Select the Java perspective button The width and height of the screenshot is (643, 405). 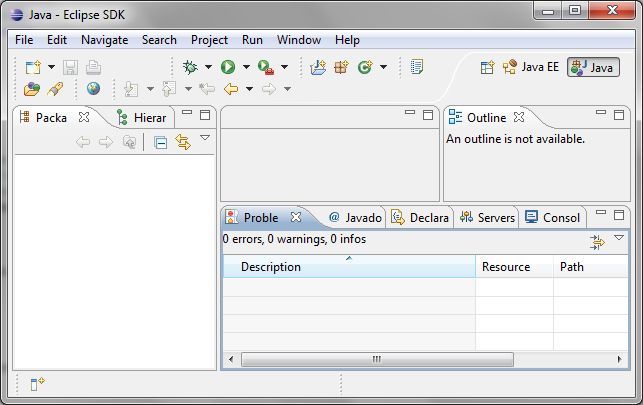pos(593,68)
